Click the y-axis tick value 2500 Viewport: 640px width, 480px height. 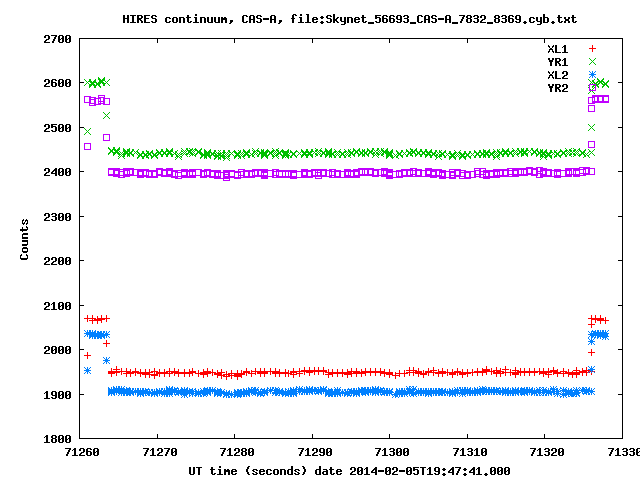click(57, 128)
